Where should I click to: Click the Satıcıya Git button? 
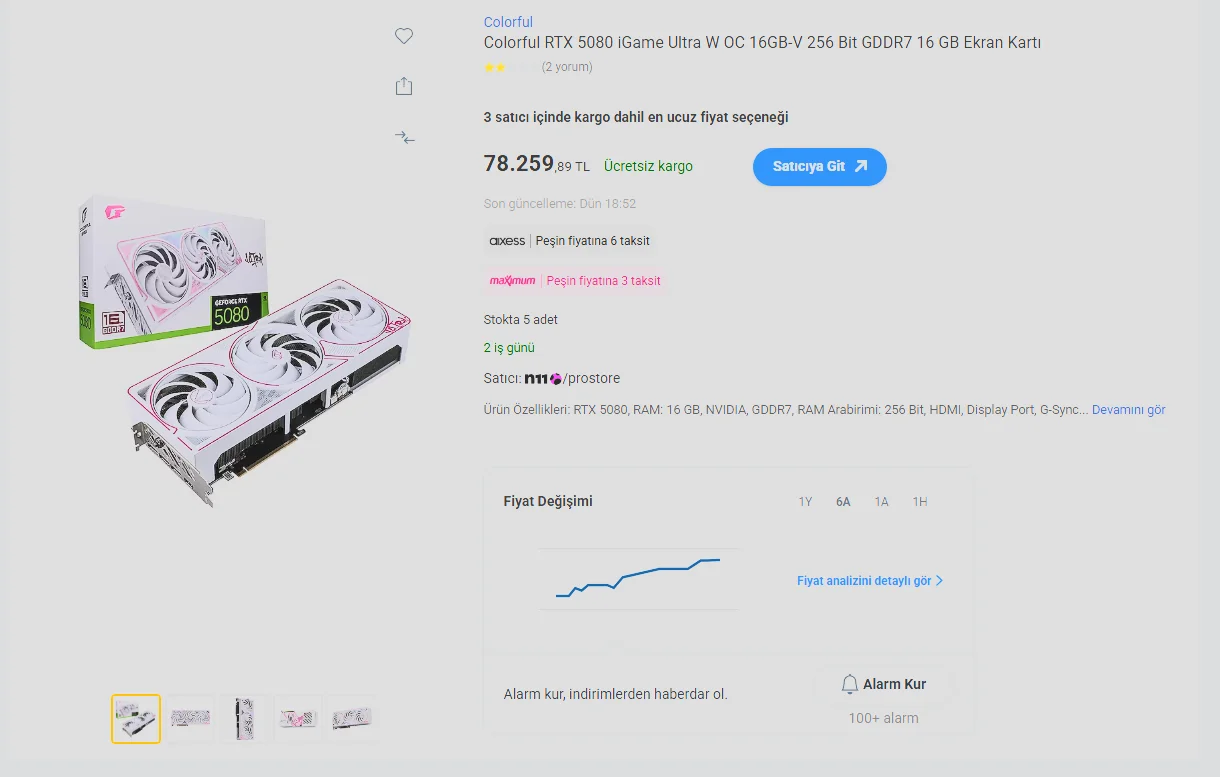(x=819, y=167)
